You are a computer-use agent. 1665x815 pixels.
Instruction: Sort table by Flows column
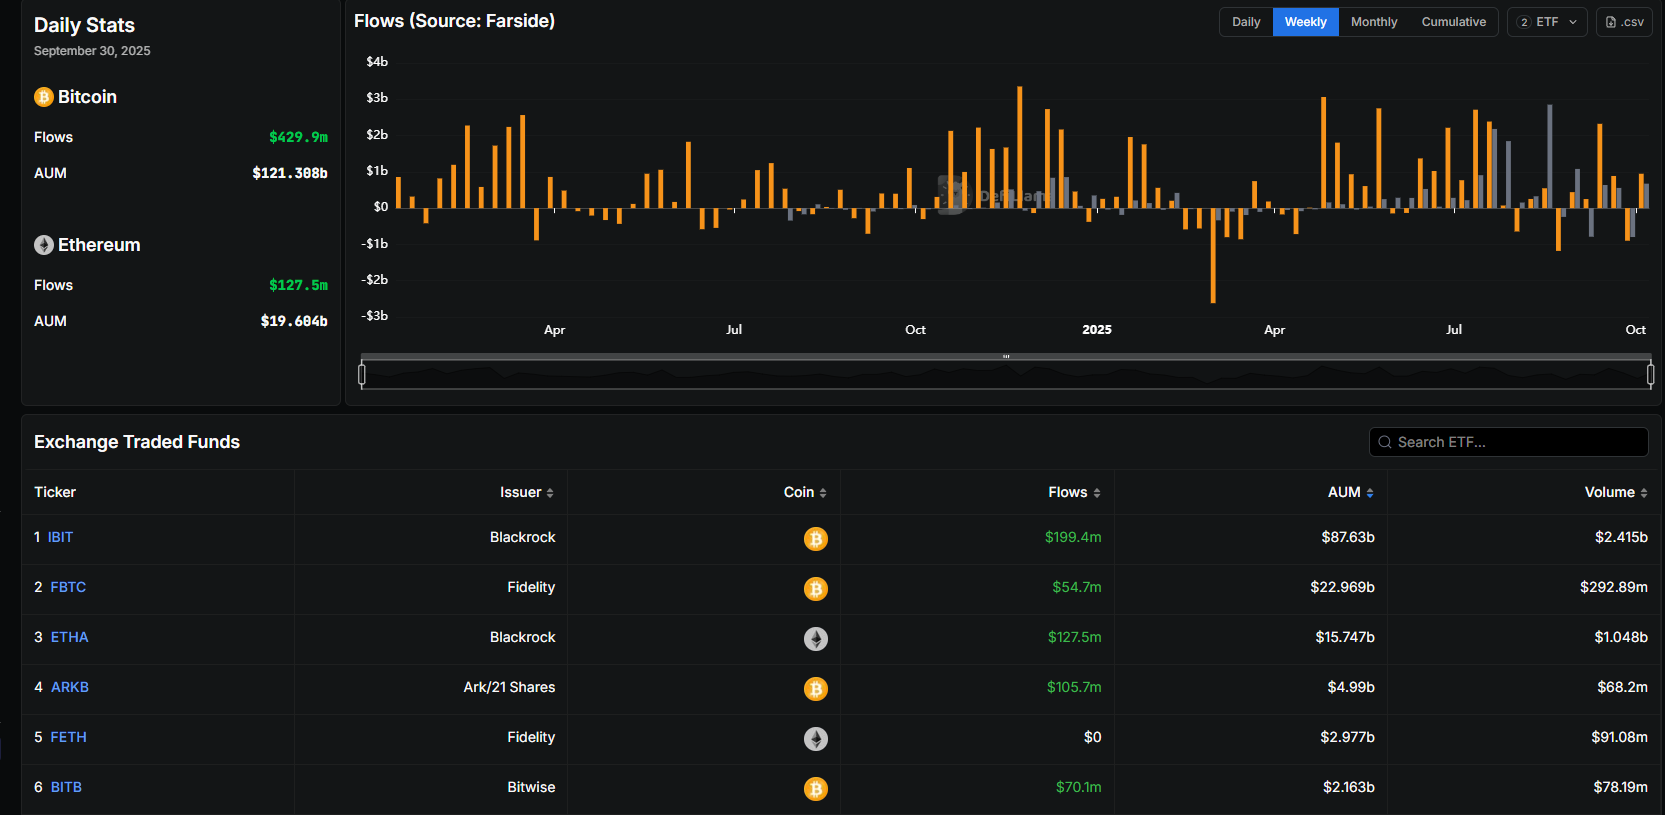coord(1074,492)
